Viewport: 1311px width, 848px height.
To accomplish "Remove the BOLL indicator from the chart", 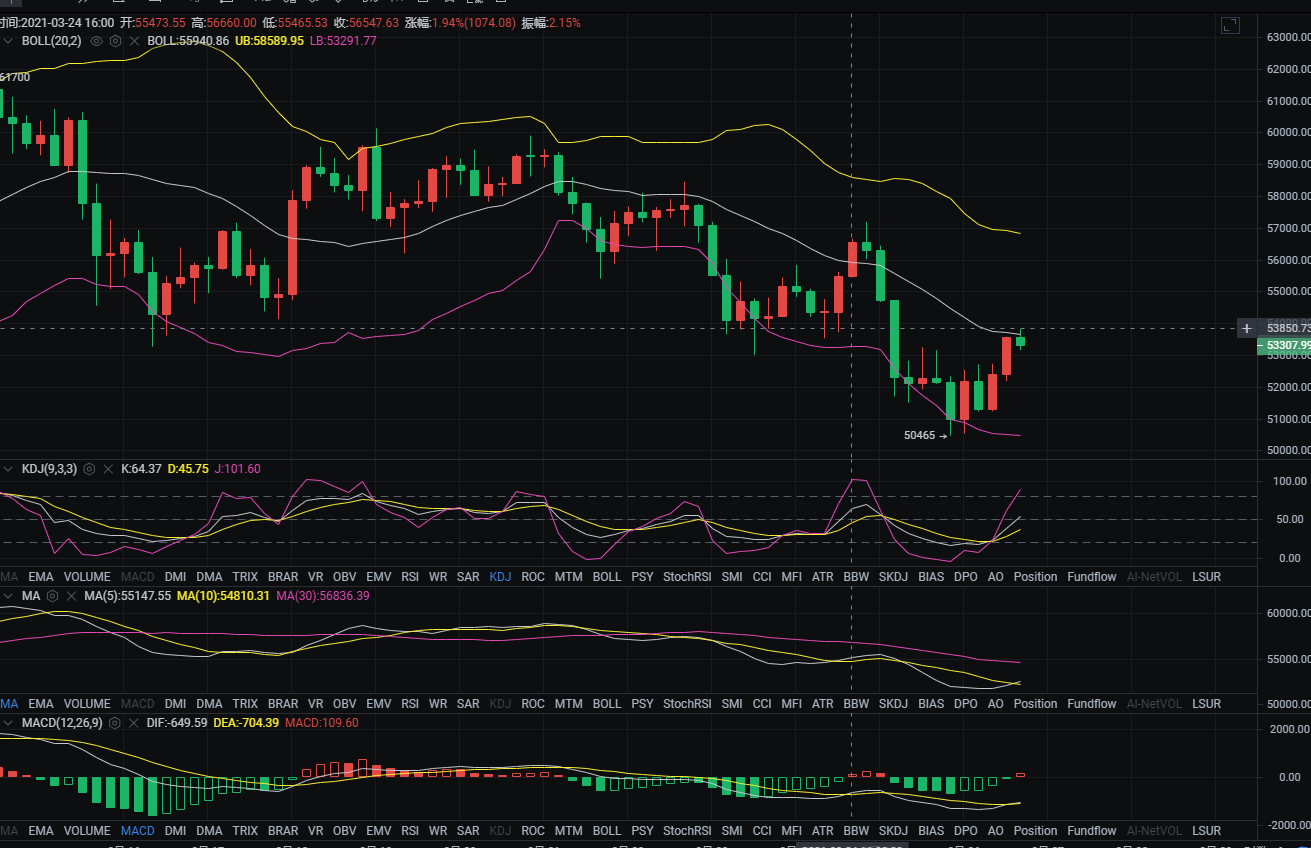I will (x=135, y=41).
